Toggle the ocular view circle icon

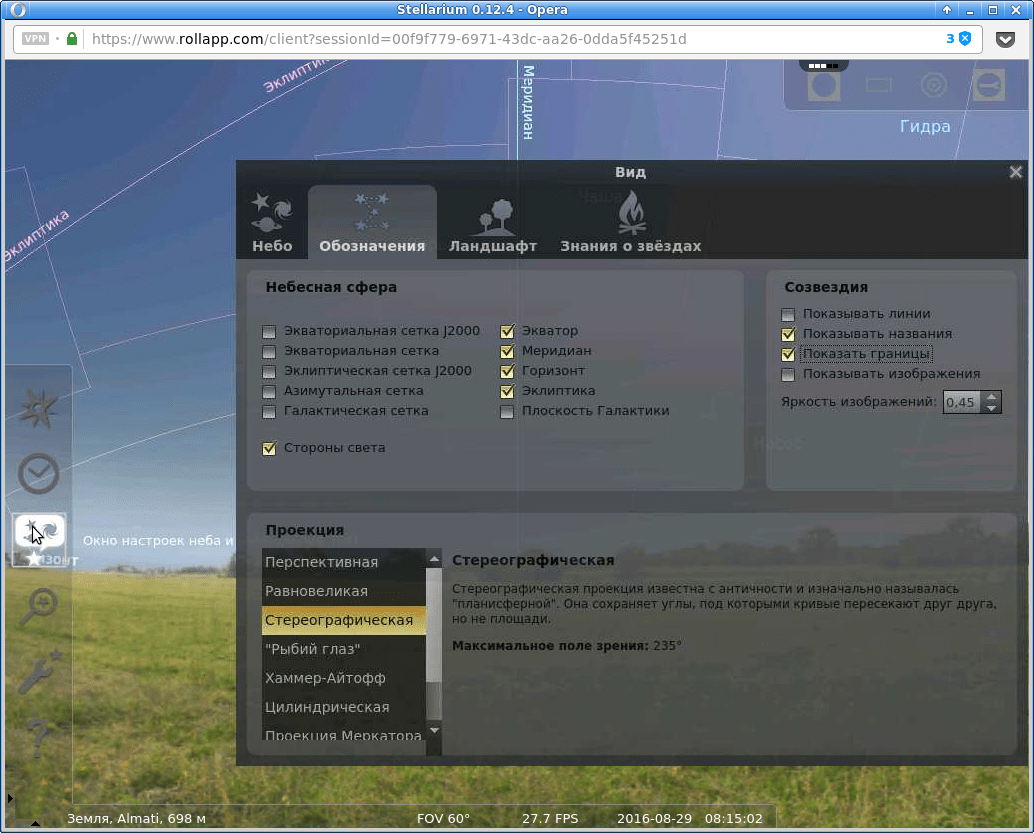click(824, 86)
